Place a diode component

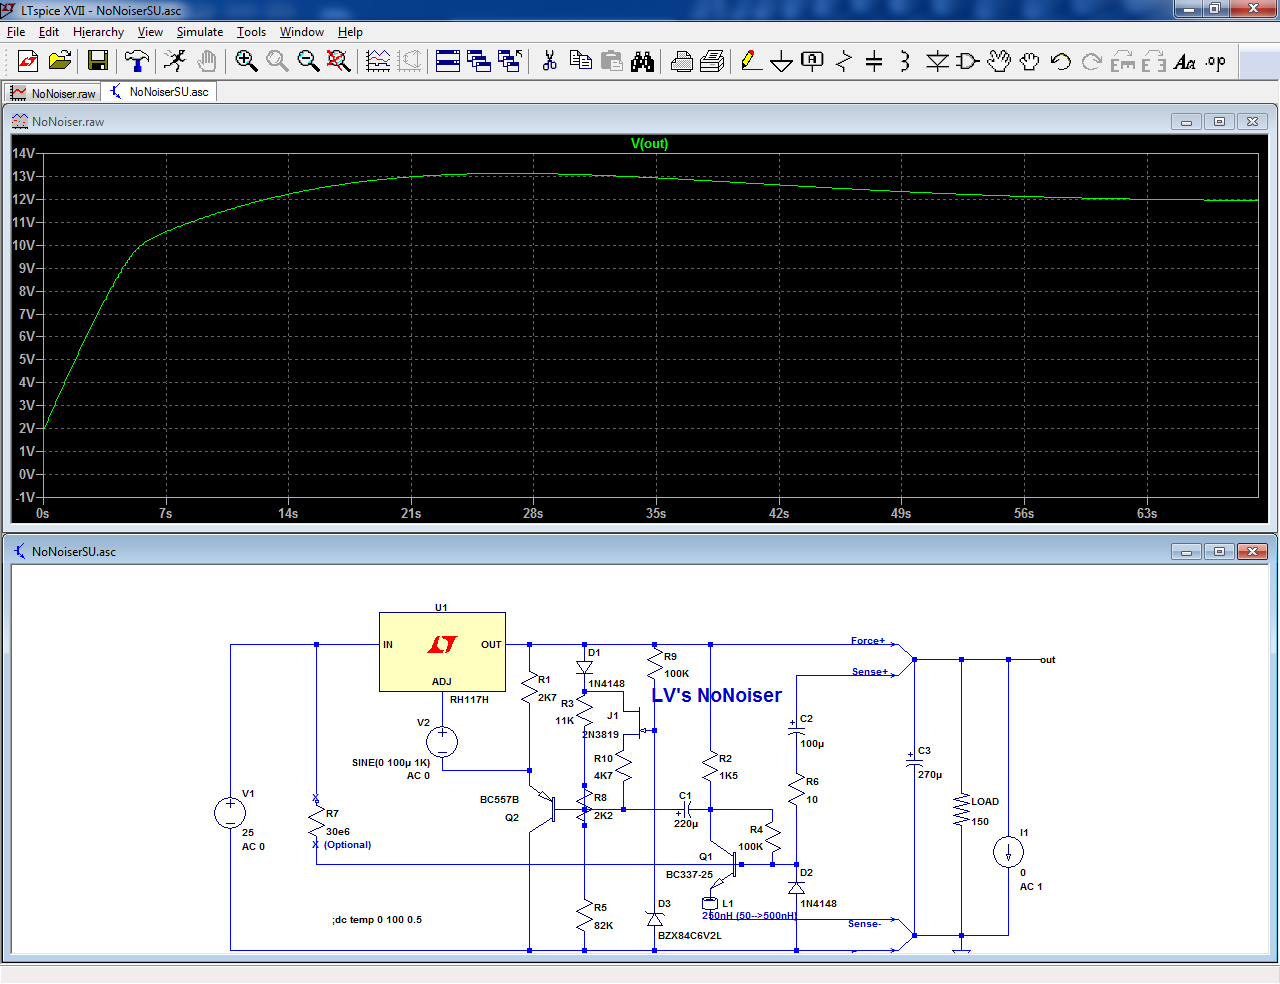pyautogui.click(x=937, y=62)
